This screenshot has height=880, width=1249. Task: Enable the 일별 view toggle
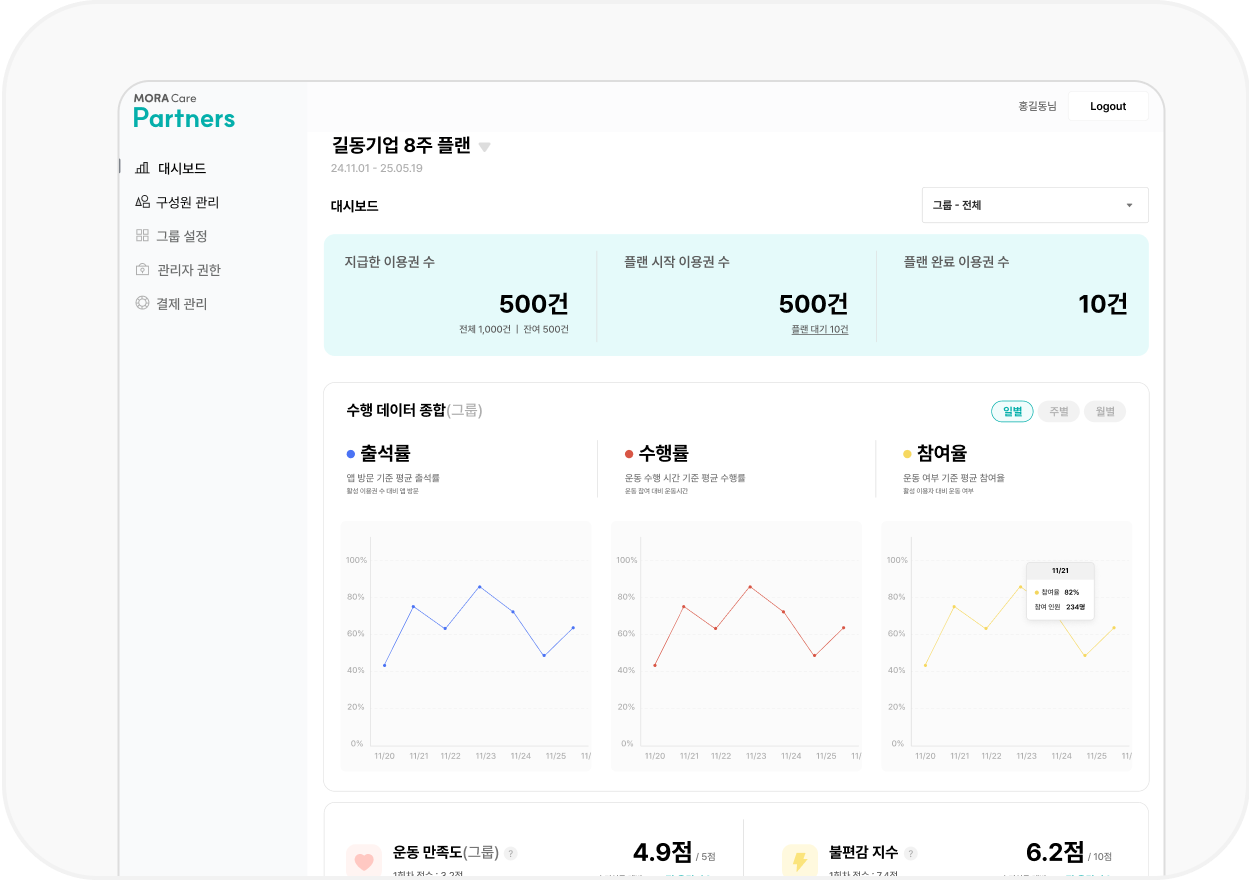[x=1012, y=410]
